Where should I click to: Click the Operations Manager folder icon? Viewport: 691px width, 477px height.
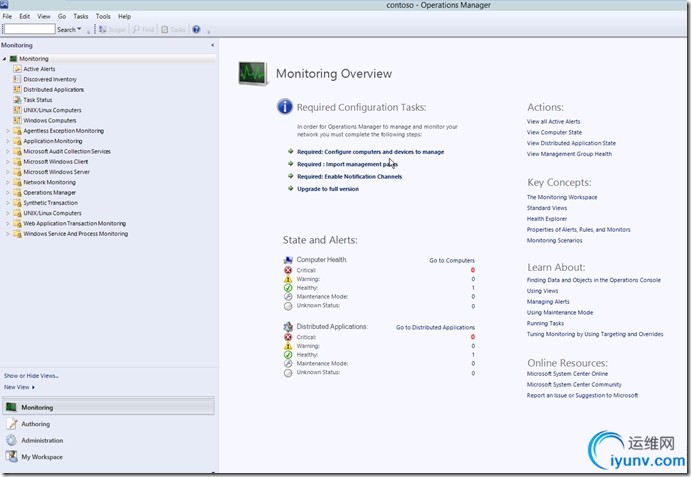pos(17,193)
